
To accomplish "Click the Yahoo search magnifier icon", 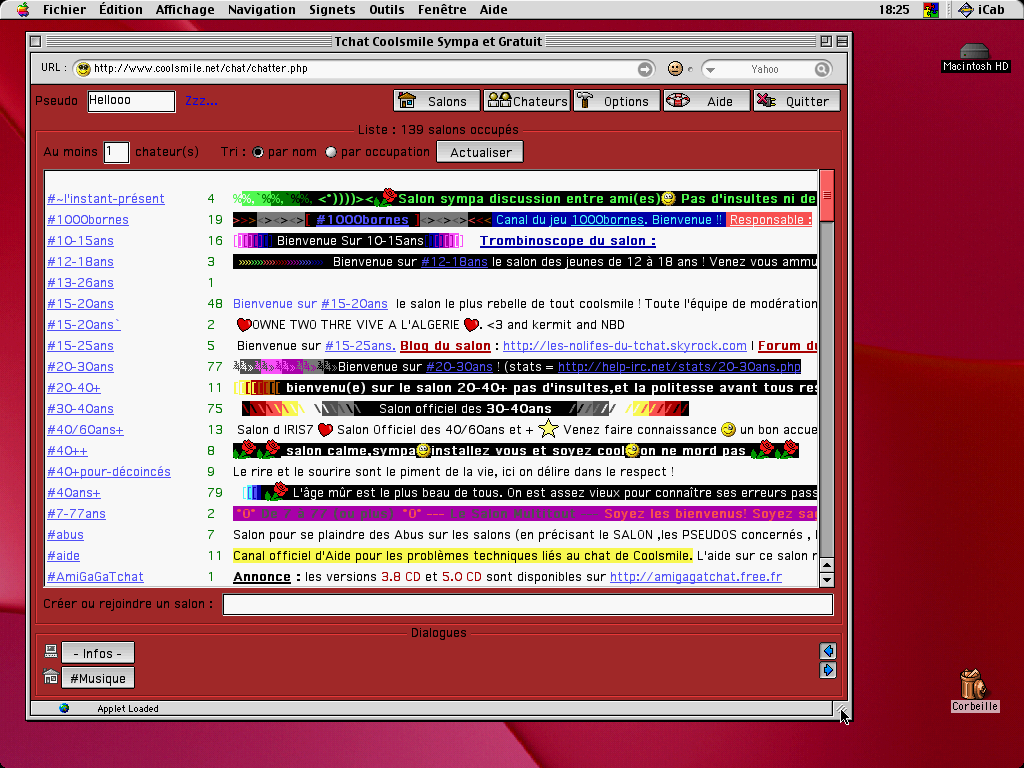I will pos(822,69).
